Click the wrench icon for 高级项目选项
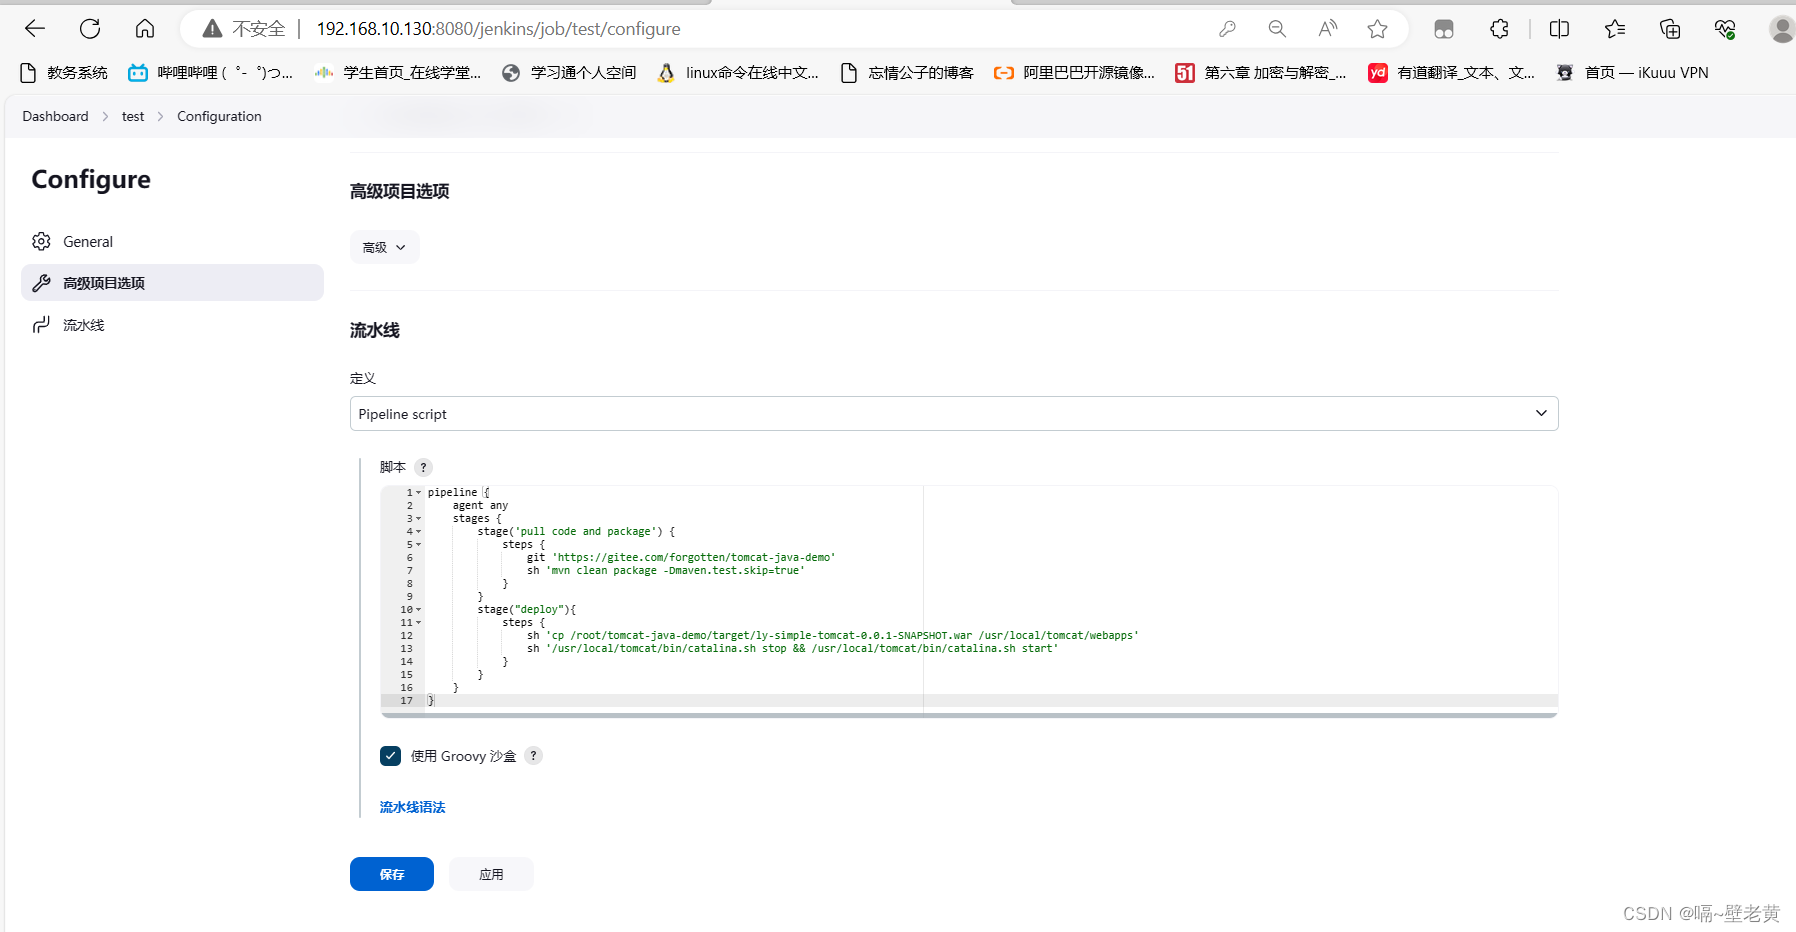Screen dimensions: 1796x932 [41, 283]
